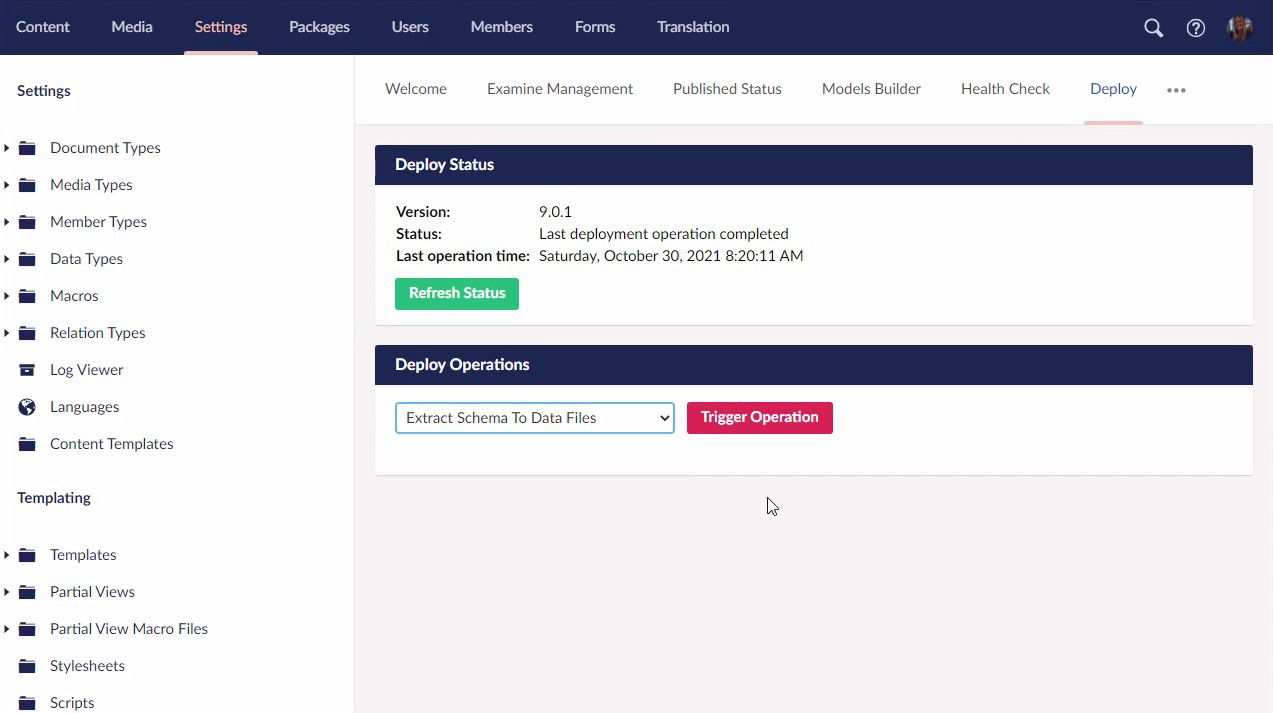The width and height of the screenshot is (1273, 713).
Task: Go to the Content section
Action: tap(43, 27)
